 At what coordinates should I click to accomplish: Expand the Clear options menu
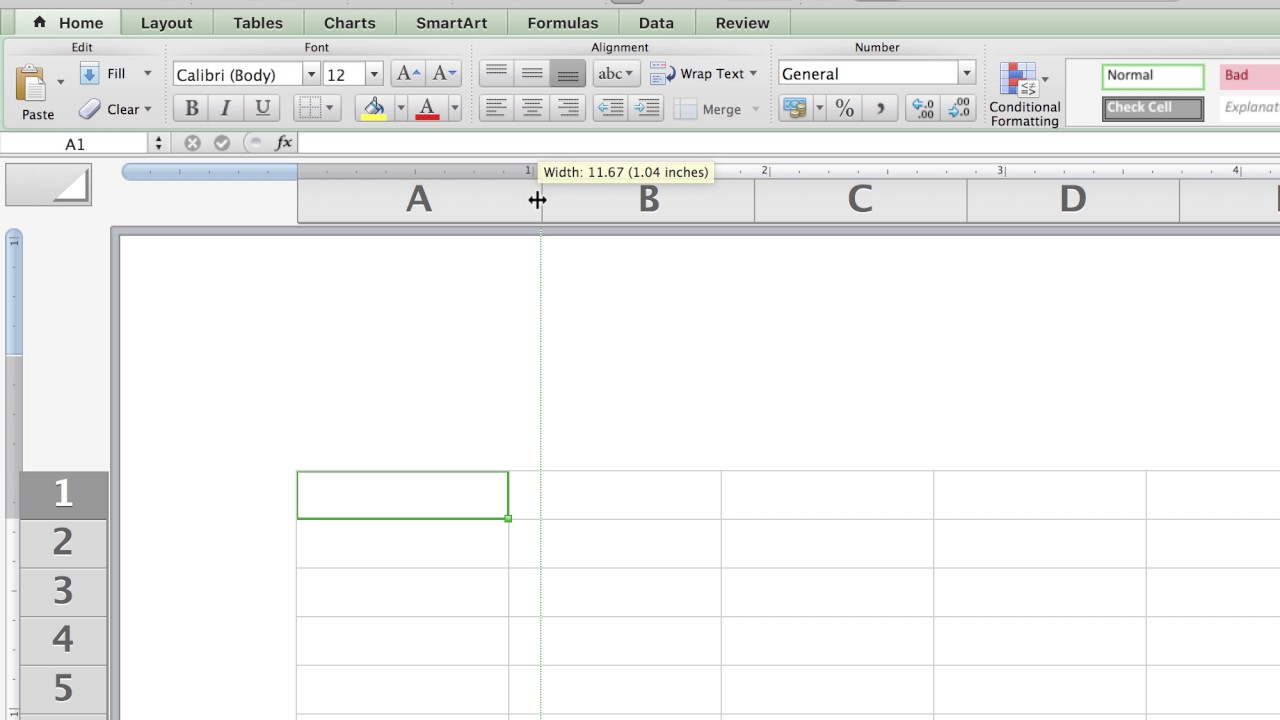[147, 109]
